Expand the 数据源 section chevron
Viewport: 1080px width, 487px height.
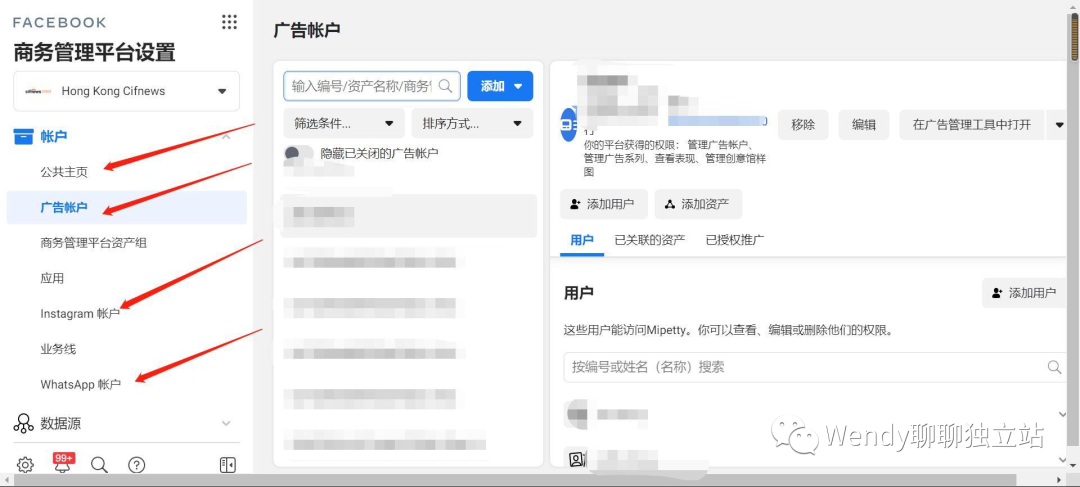click(226, 423)
